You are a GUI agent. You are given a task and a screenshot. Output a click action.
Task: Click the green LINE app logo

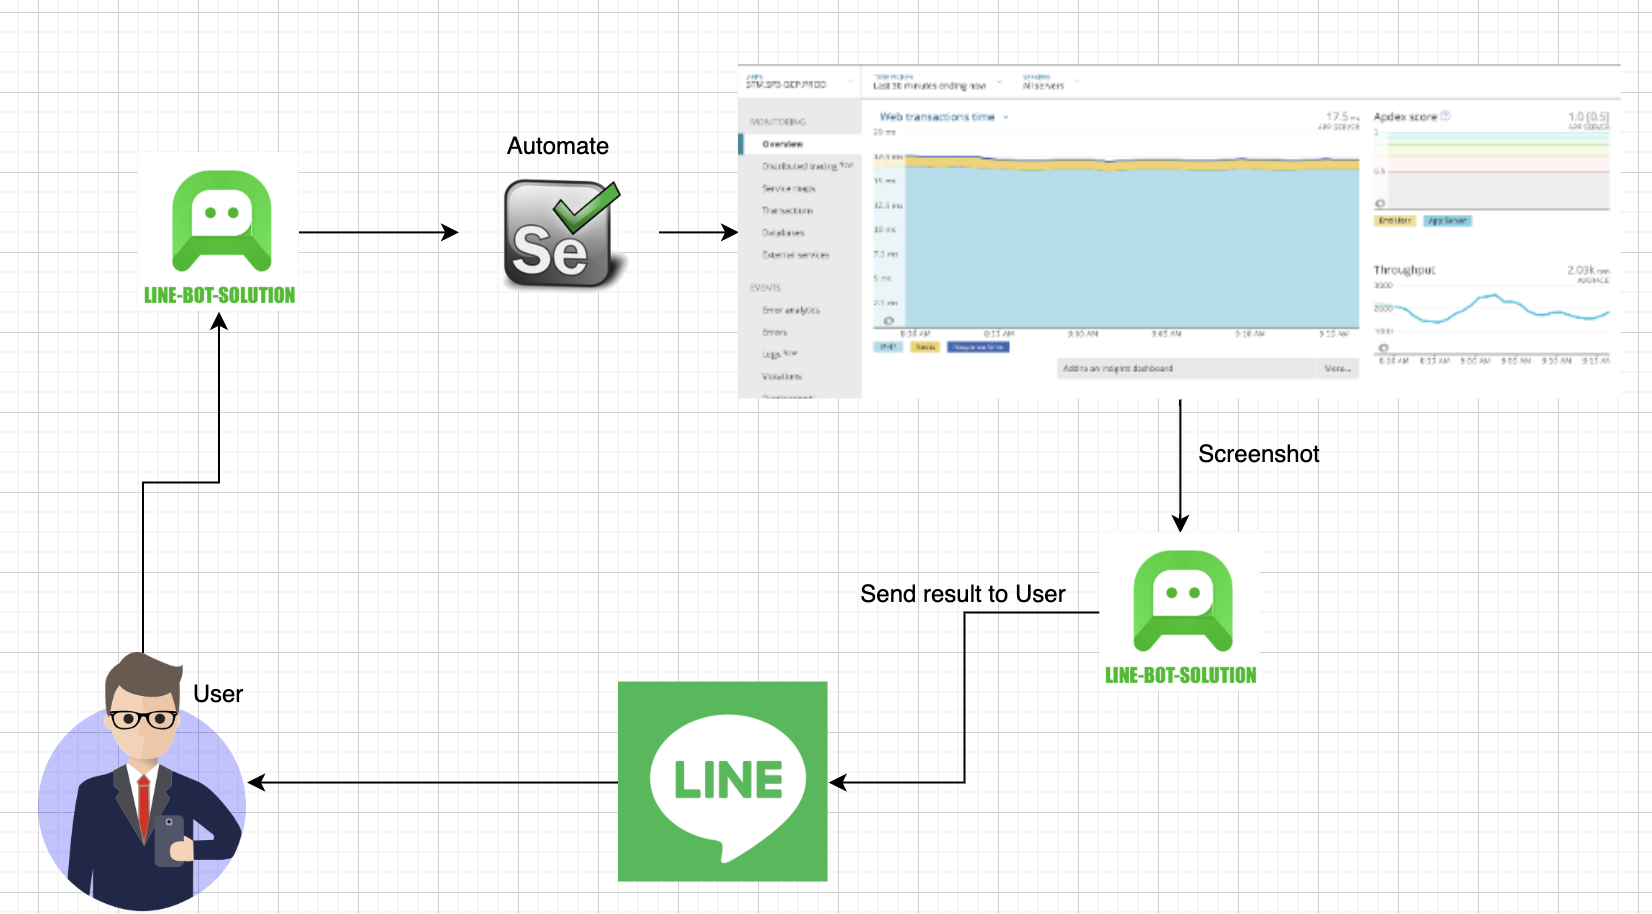[x=723, y=781]
